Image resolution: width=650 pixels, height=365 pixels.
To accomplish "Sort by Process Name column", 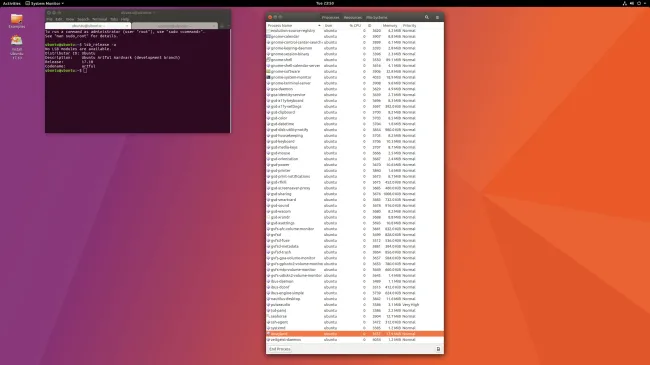I will 294,26.
